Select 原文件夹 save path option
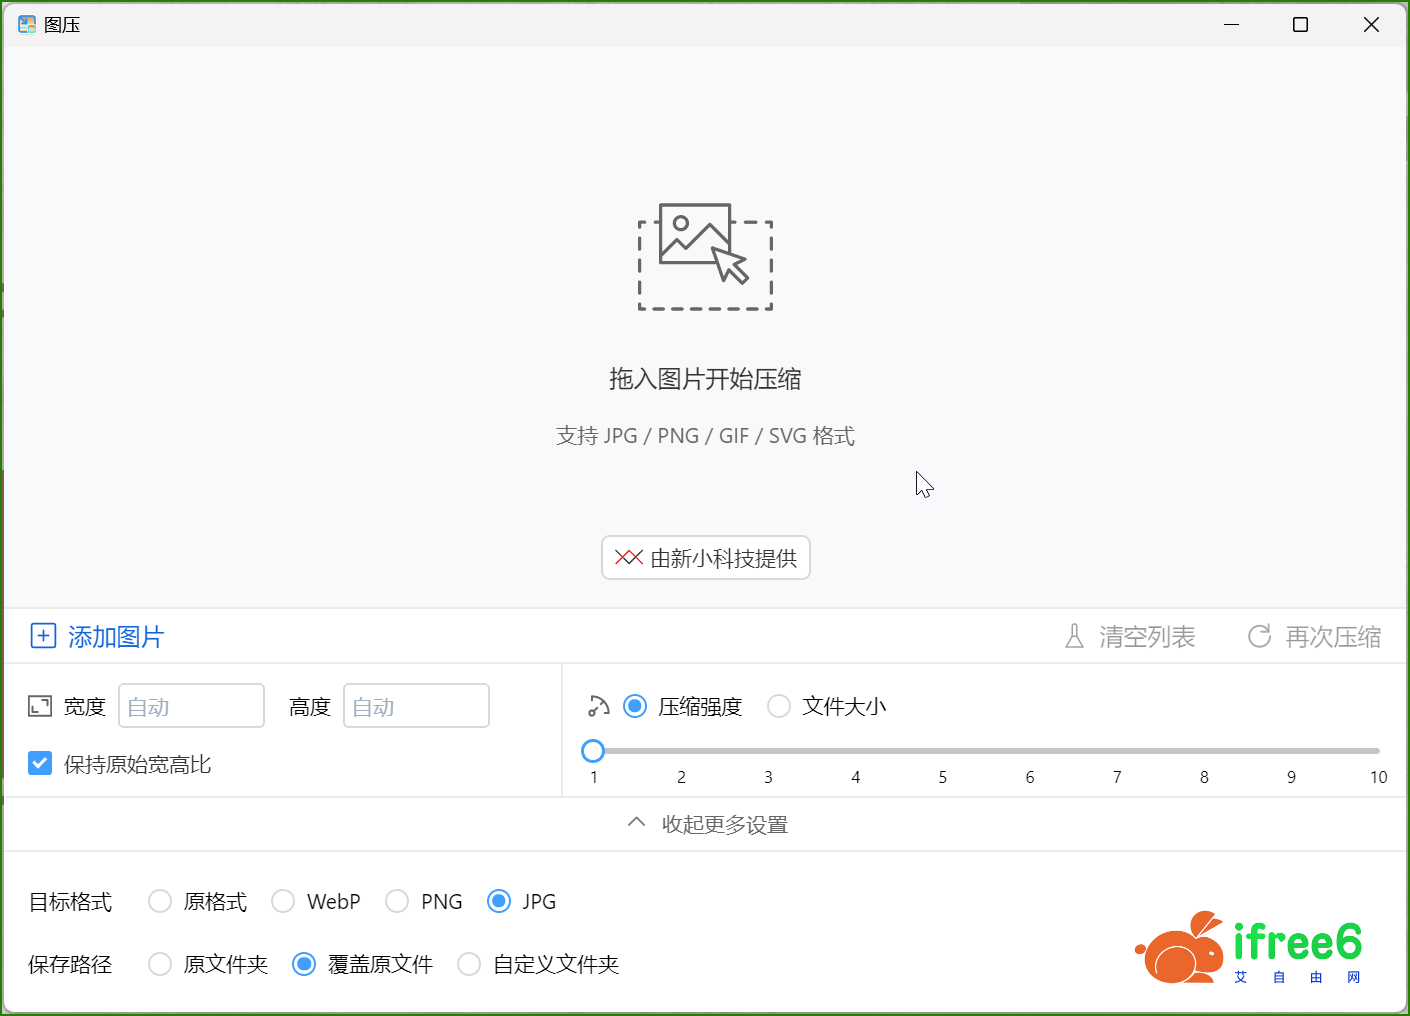1410x1016 pixels. coord(160,964)
